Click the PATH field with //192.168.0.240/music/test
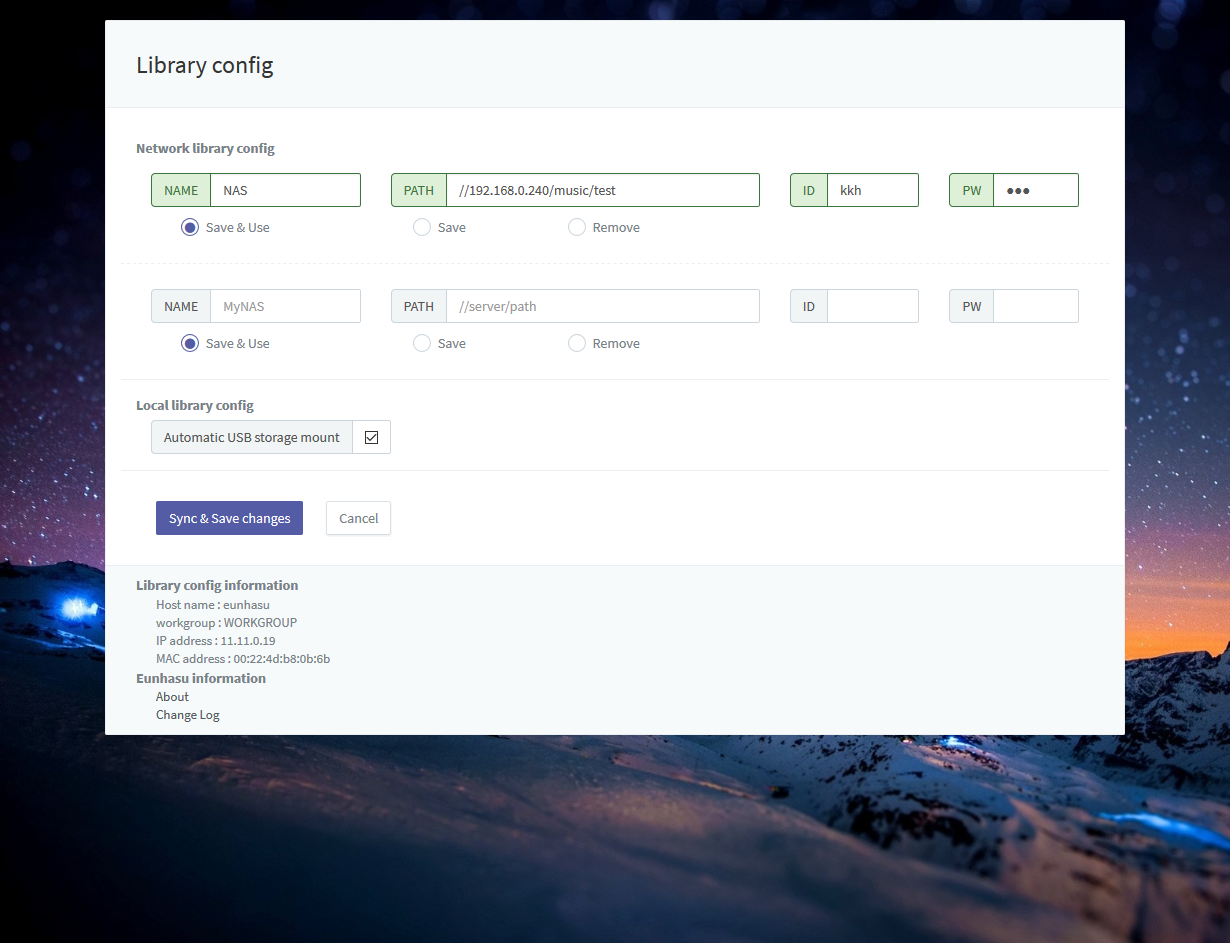 tap(602, 190)
